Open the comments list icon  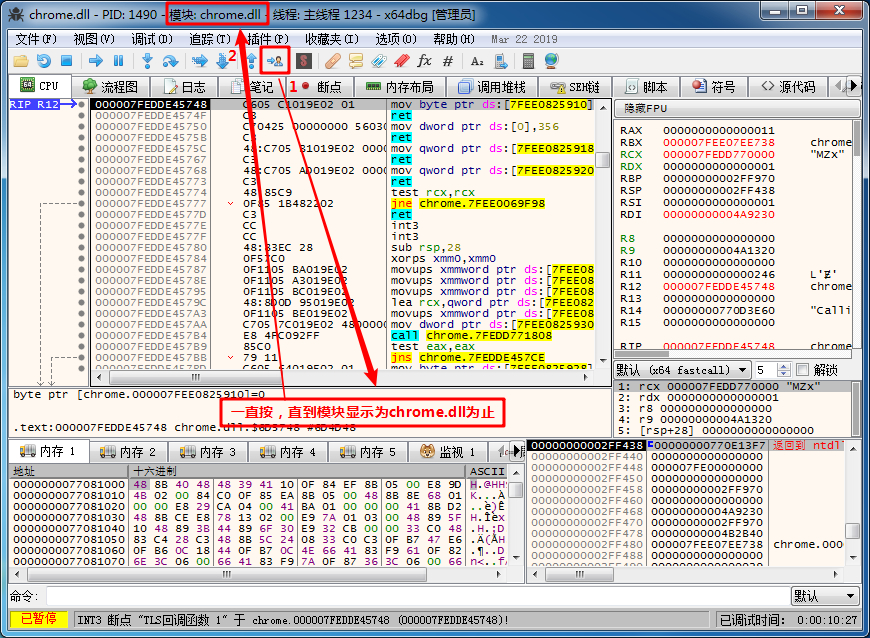coord(356,61)
